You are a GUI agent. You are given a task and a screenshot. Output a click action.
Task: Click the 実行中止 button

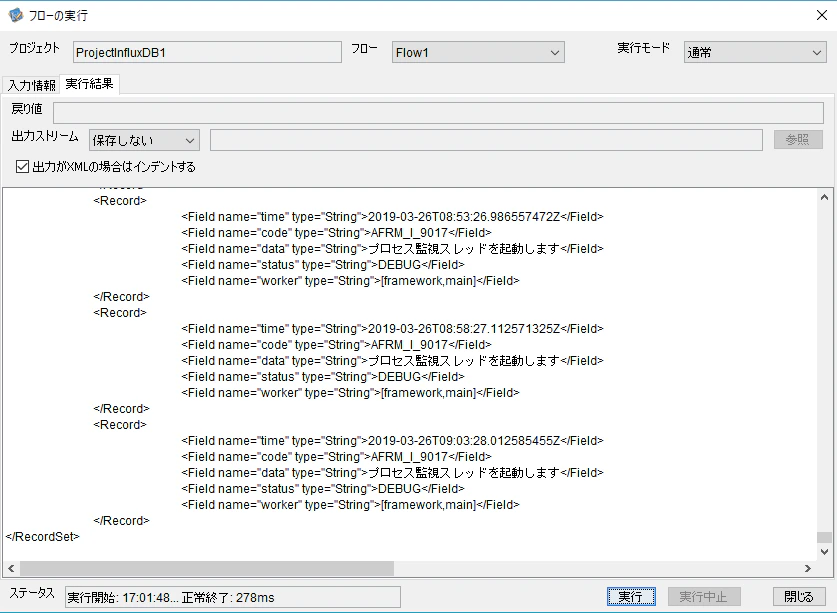tap(704, 596)
